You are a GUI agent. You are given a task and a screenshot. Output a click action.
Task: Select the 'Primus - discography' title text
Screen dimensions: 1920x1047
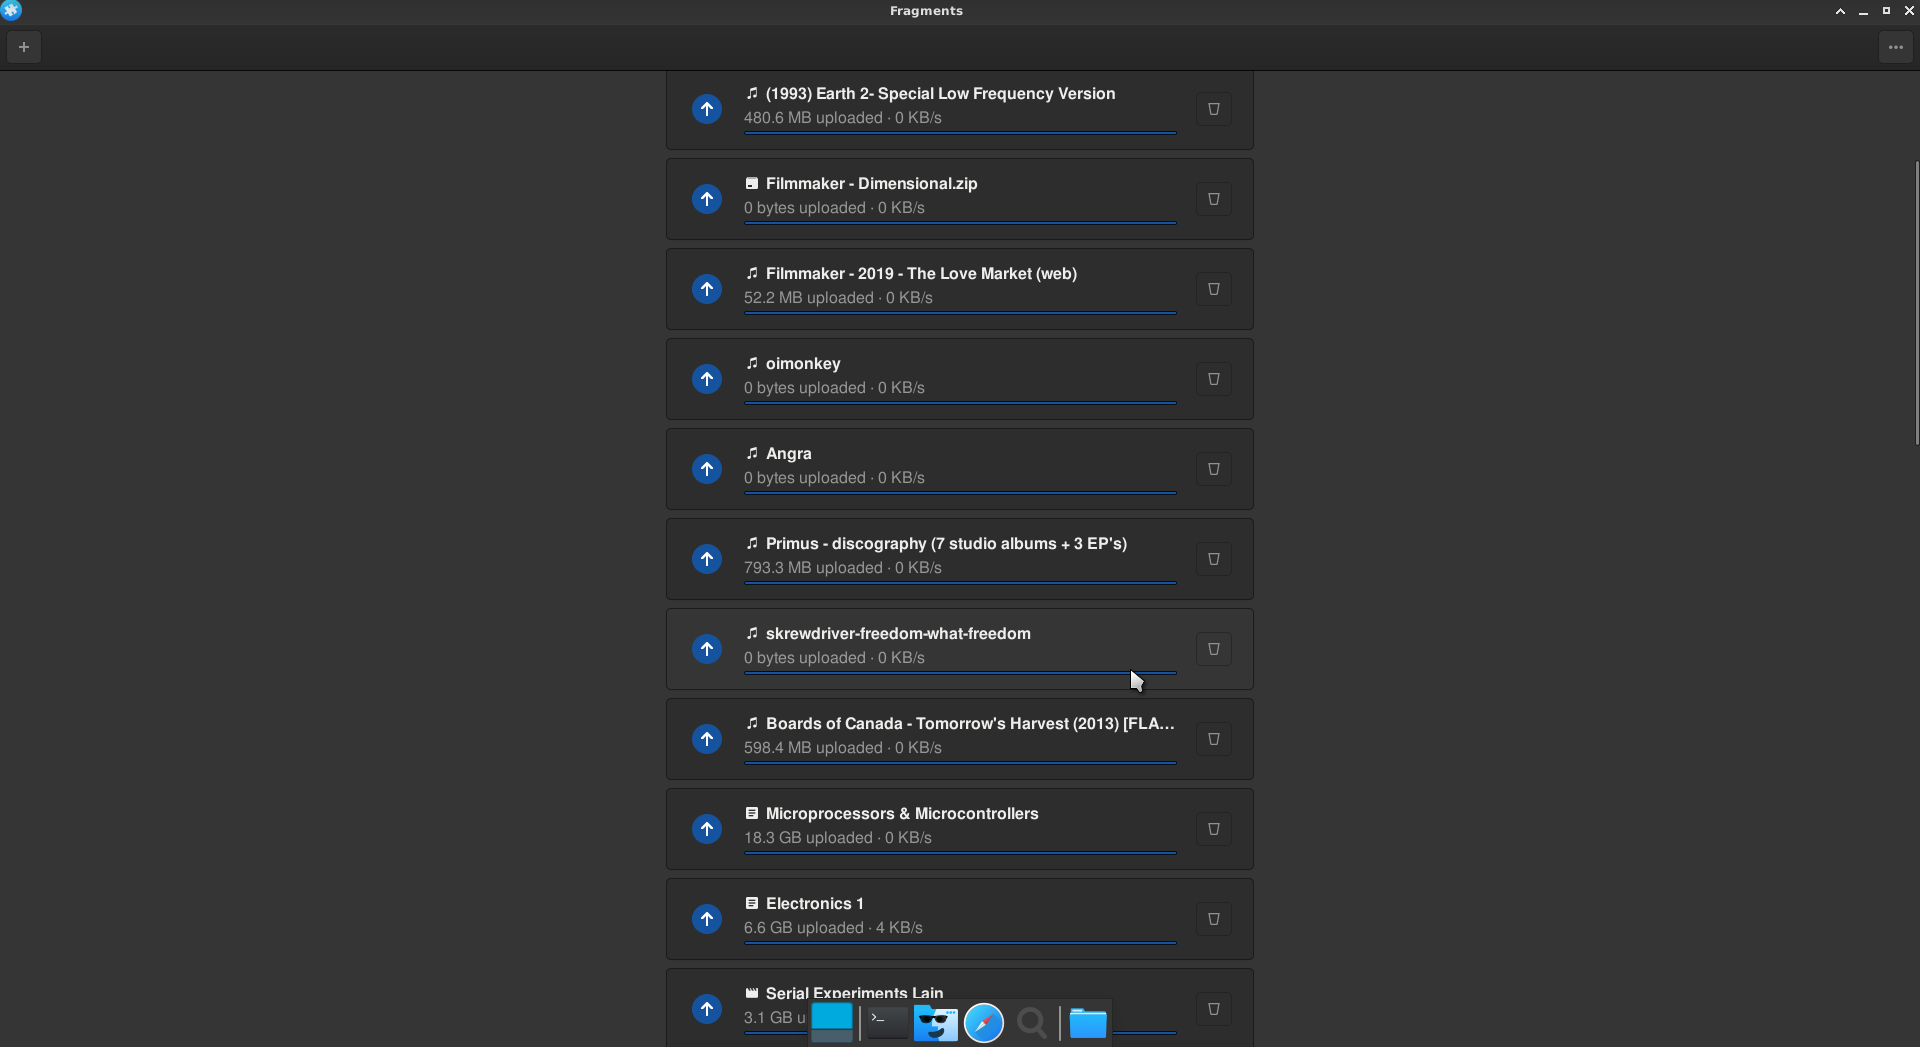pyautogui.click(x=946, y=543)
